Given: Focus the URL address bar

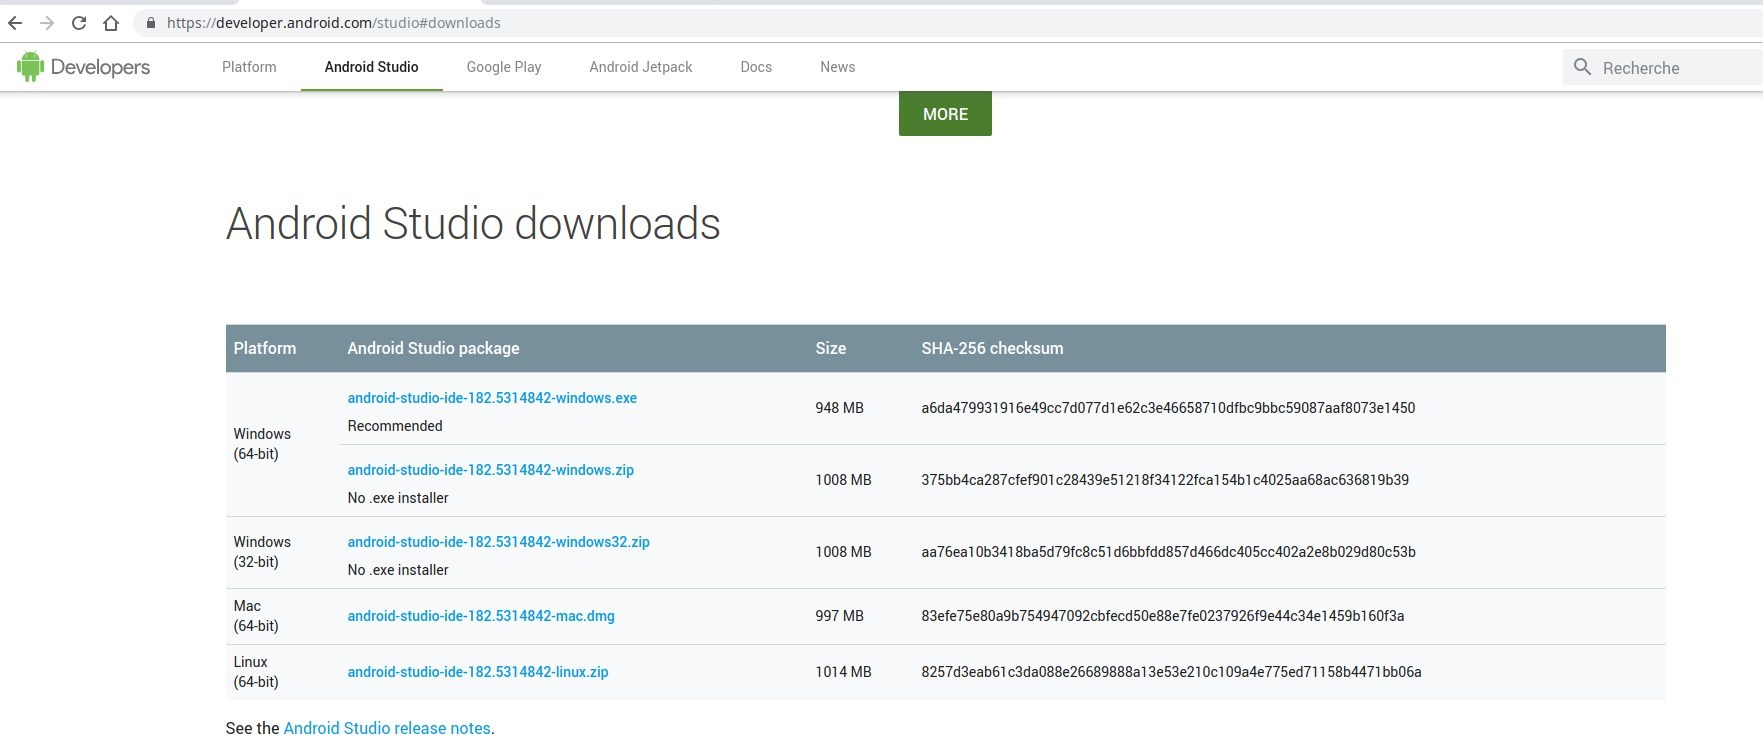Looking at the screenshot, I should (x=950, y=23).
